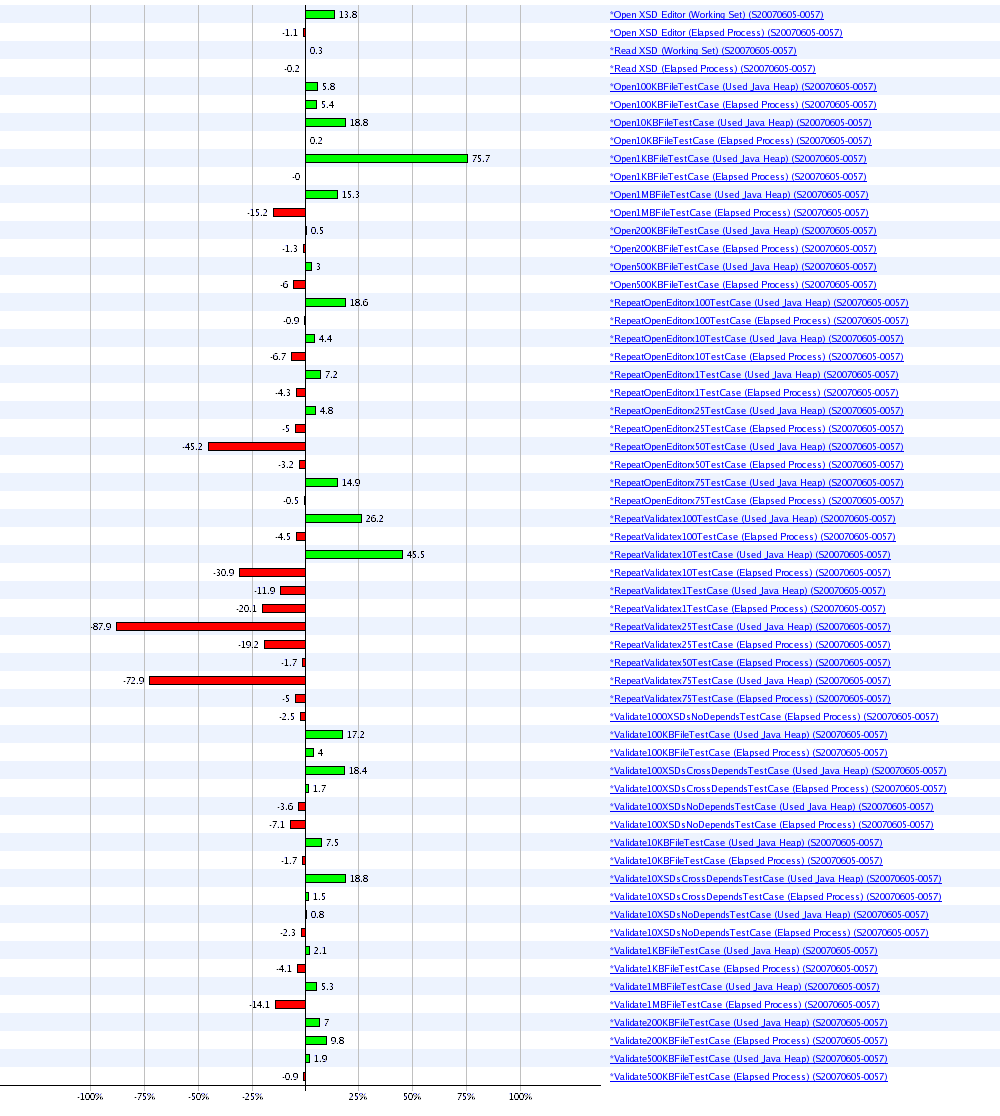The image size is (1000, 1116).
Task: Click the 'Read XSD (Elapsed Process)' link
Action: click(x=712, y=69)
